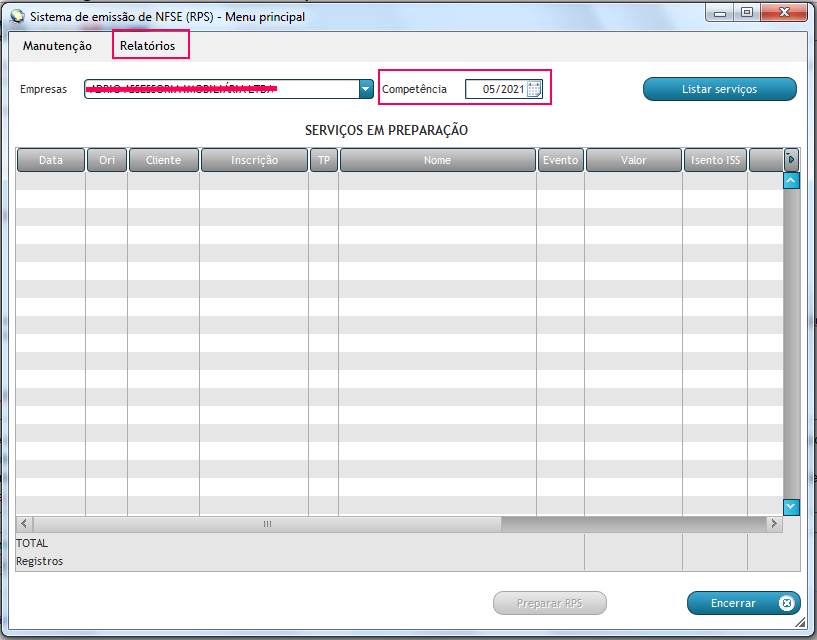Click the Nome column header
This screenshot has width=817, height=640.
(437, 160)
